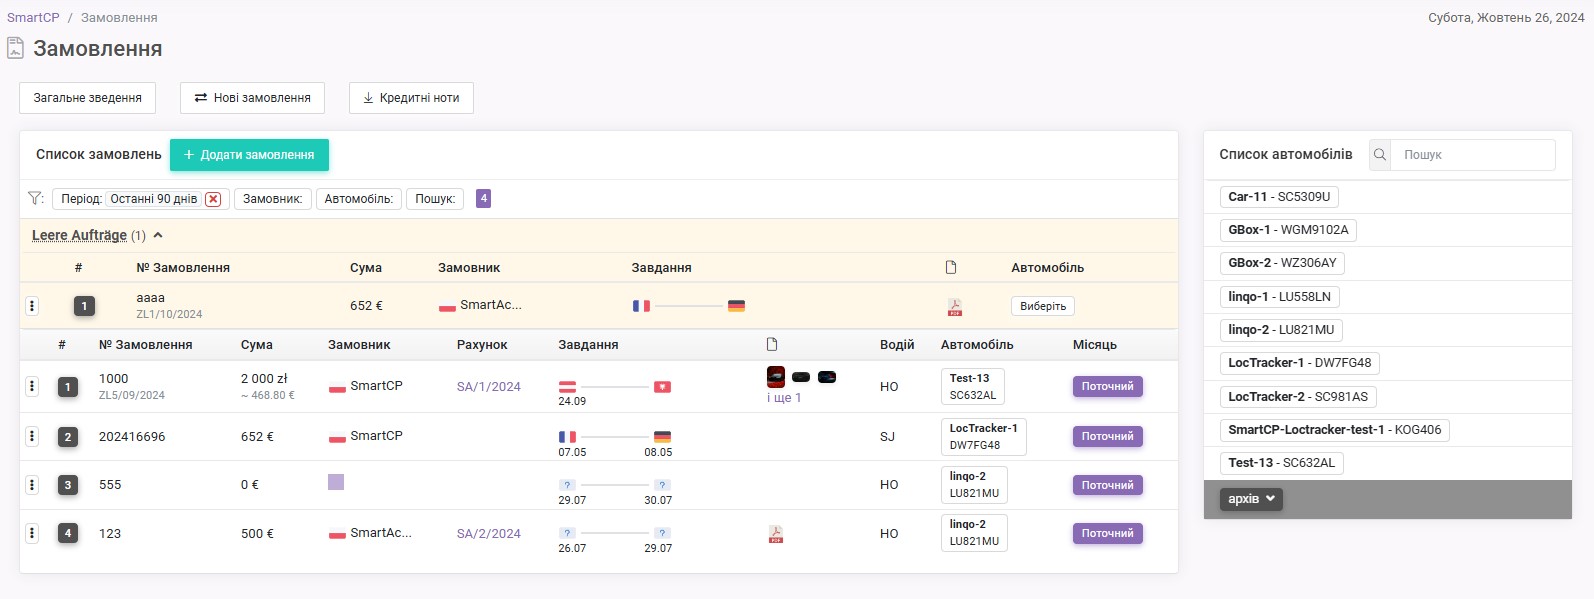1594x599 pixels.
Task: Click the document icon header in lower table
Action: [772, 344]
